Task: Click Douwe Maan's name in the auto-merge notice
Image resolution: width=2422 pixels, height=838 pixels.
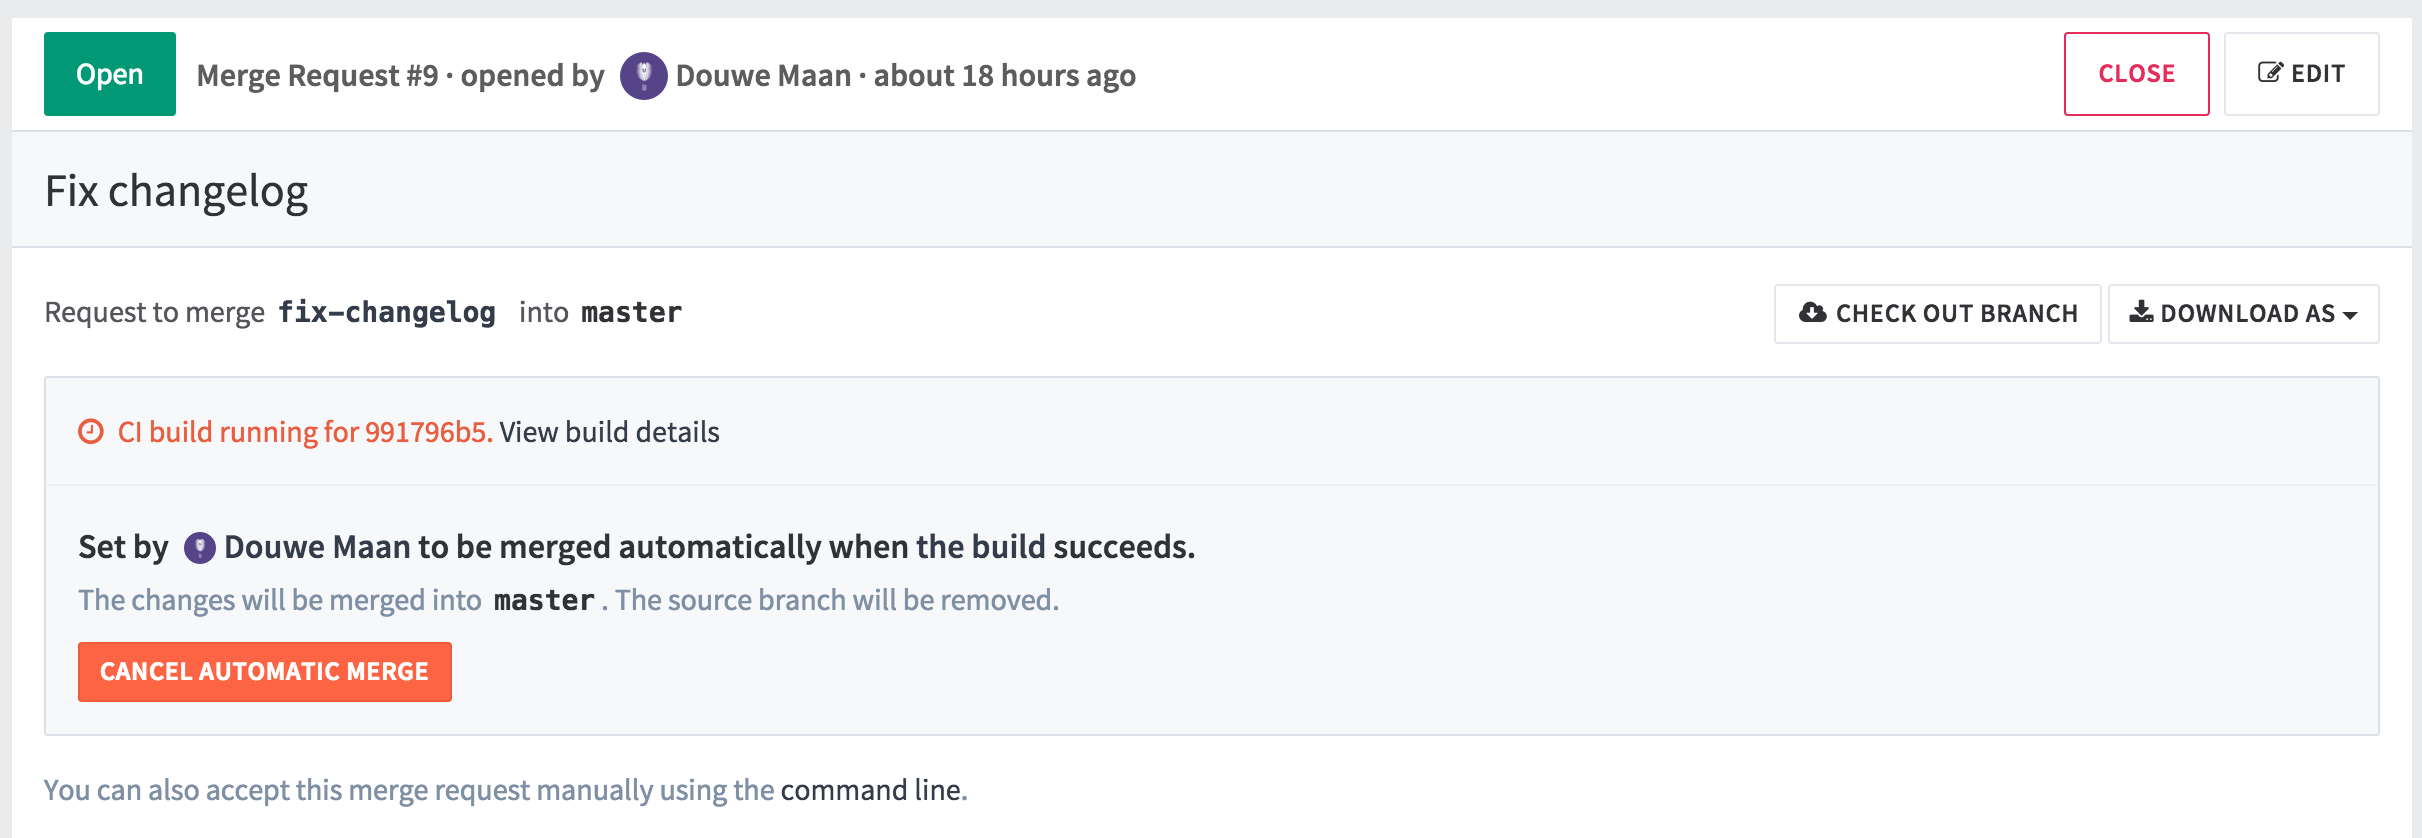Action: point(317,547)
